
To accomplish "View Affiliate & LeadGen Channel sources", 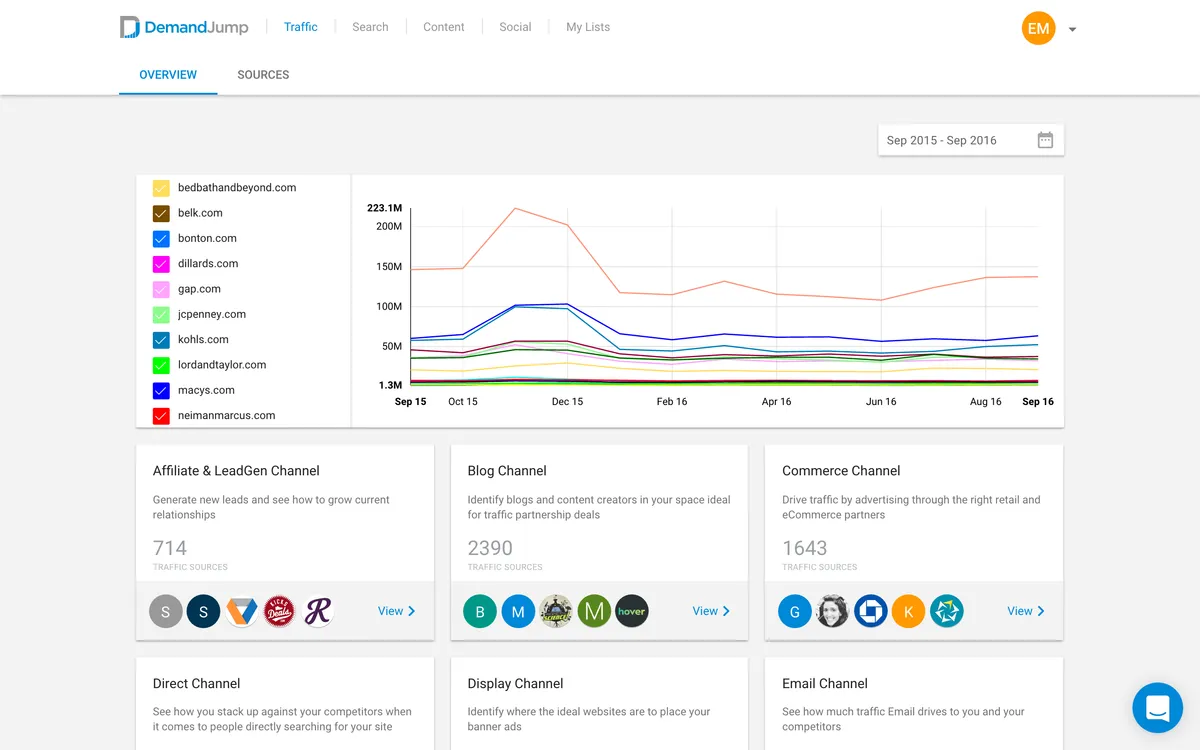I will point(397,611).
